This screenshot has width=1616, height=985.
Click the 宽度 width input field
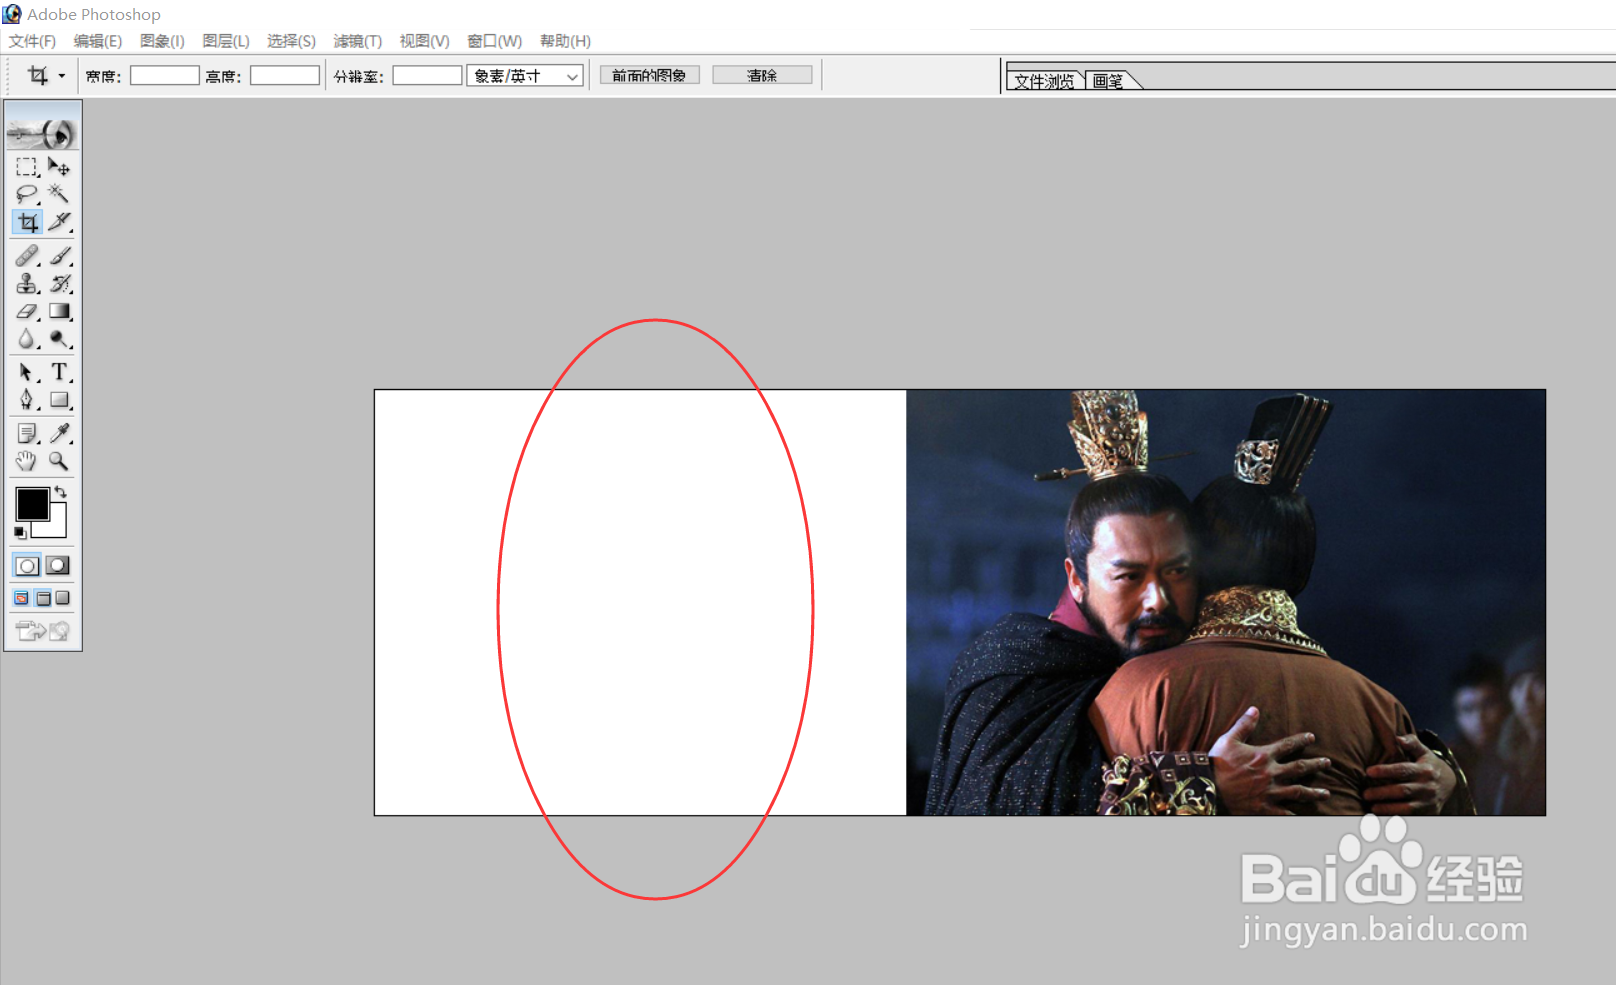coord(165,76)
